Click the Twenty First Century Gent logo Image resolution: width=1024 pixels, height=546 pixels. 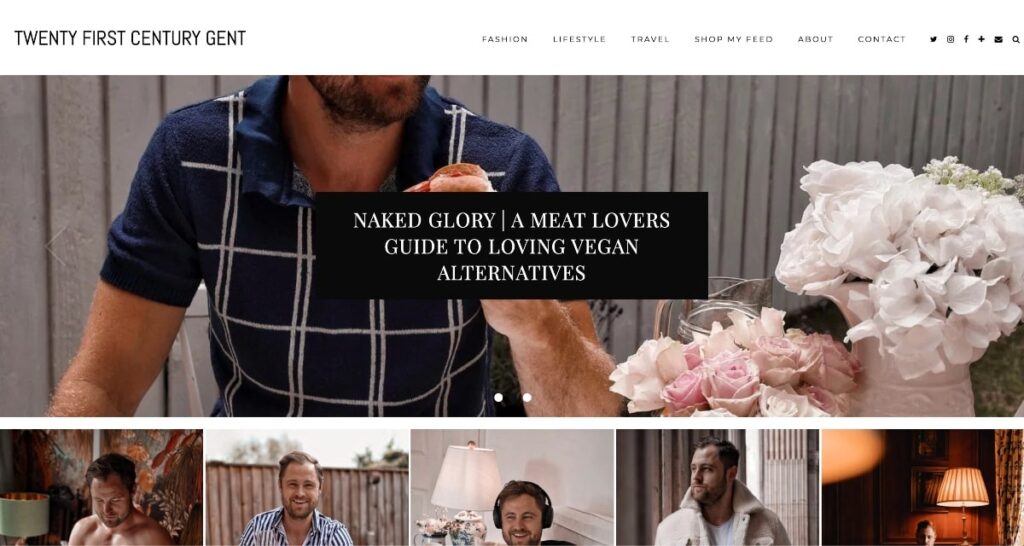(x=130, y=39)
